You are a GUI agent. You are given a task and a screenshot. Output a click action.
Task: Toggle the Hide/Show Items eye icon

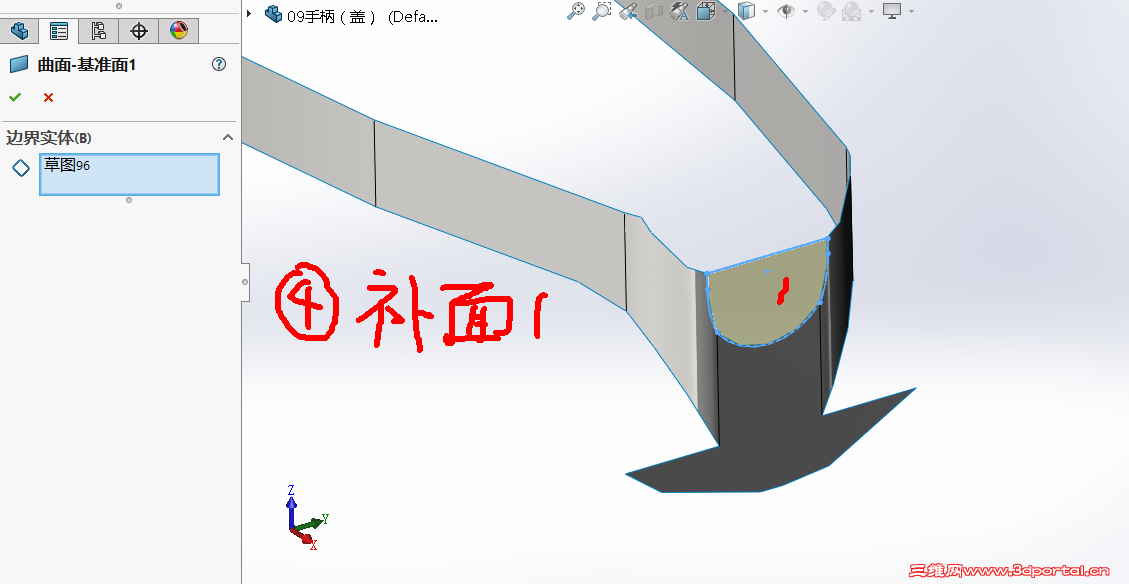788,11
